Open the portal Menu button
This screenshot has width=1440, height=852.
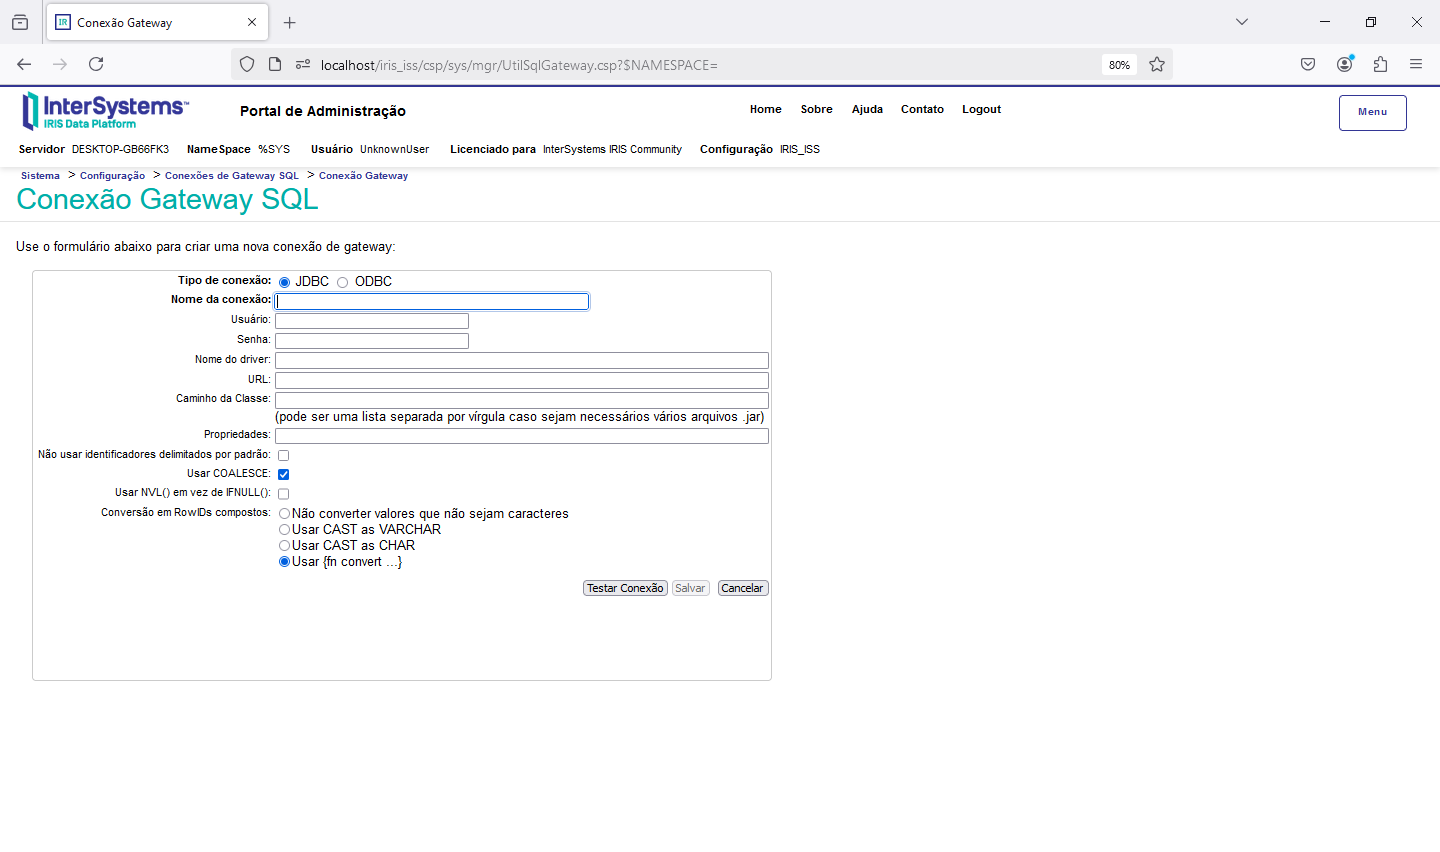1372,112
